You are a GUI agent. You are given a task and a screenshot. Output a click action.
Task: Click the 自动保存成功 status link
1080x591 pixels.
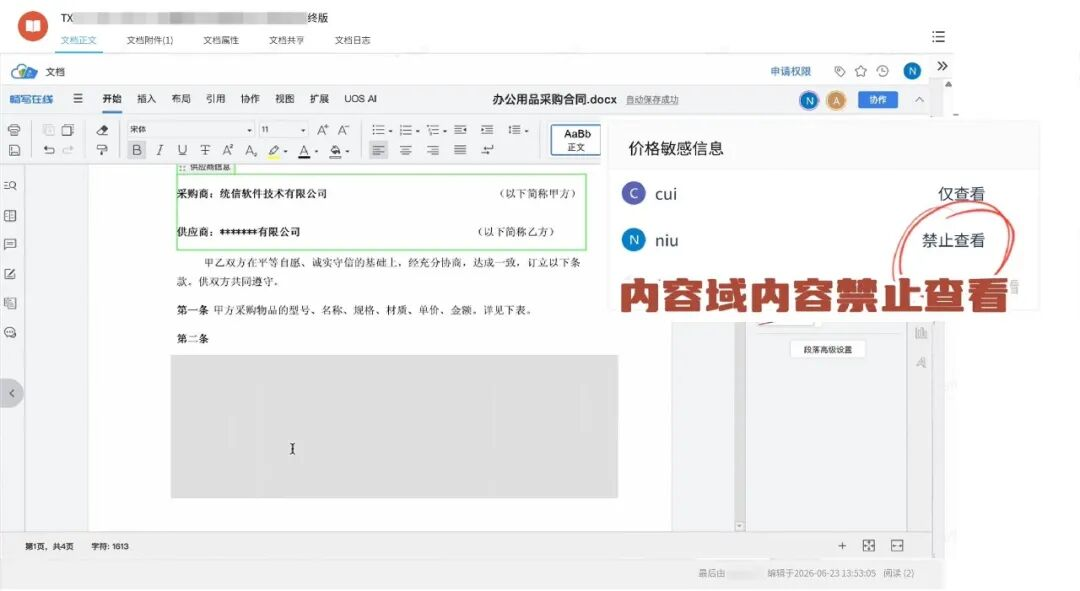(652, 100)
